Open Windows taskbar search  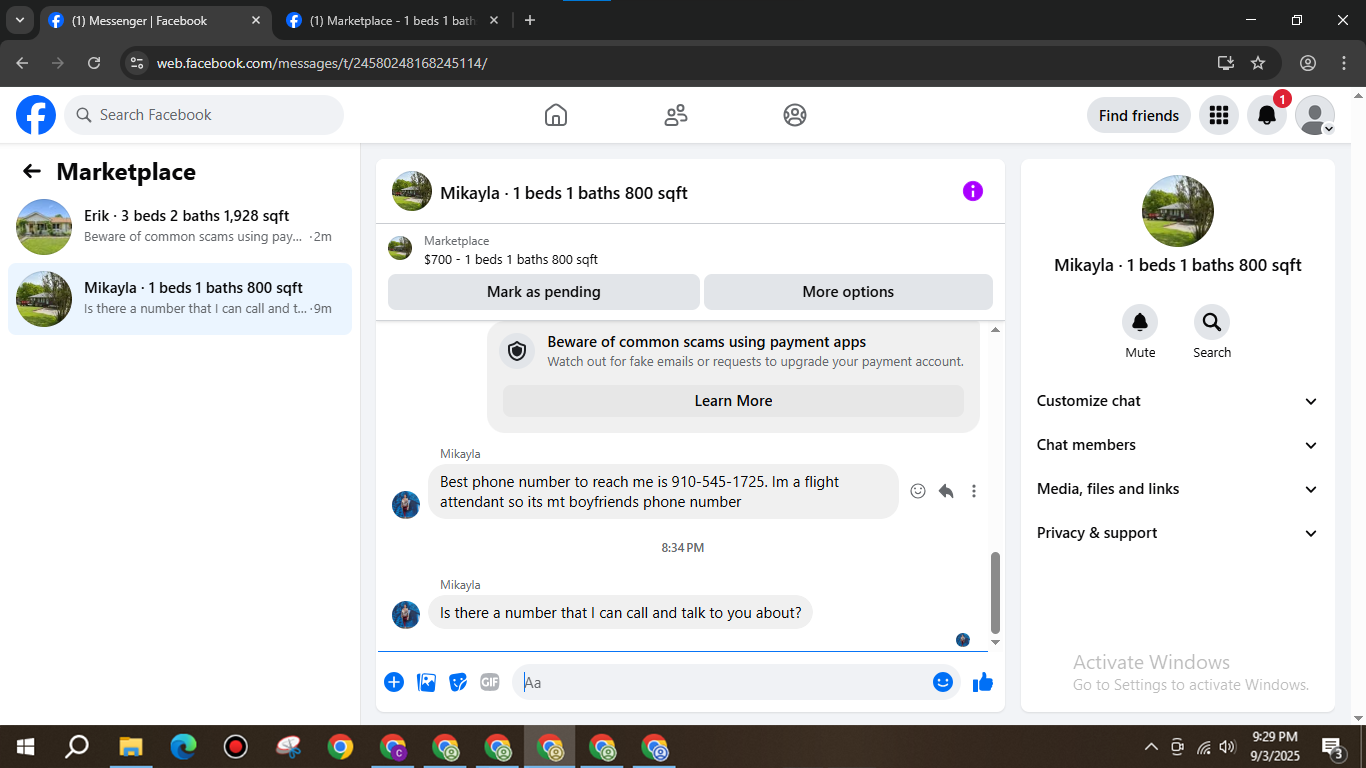[77, 747]
